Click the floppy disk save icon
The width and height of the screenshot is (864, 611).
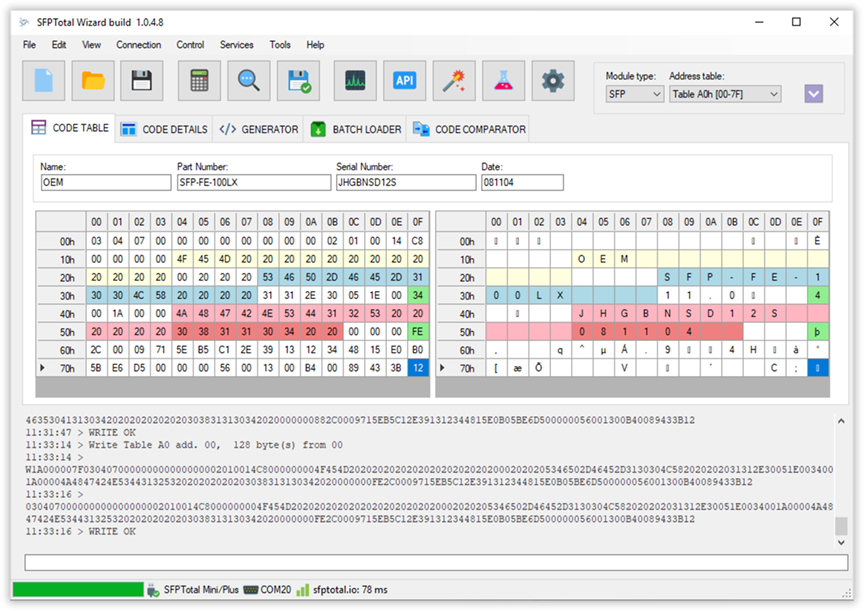click(142, 81)
